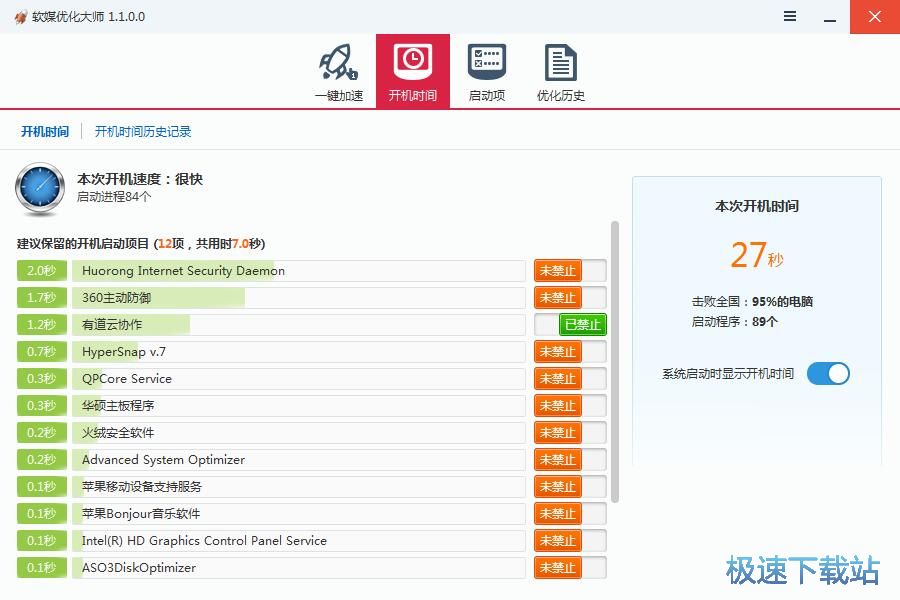Close the 软媒优化大师 window
This screenshot has height=600, width=900.
click(x=875, y=17)
